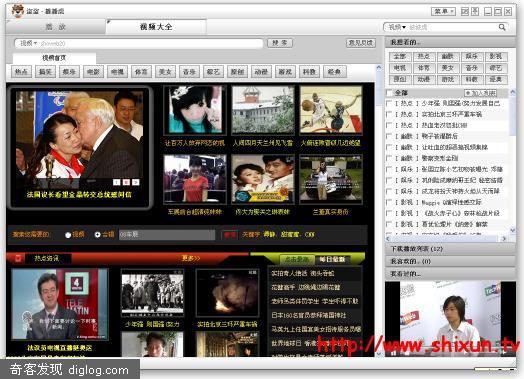The width and height of the screenshot is (524, 379).
Task: Click the red icon next to 热点资讯
Action: (18, 258)
